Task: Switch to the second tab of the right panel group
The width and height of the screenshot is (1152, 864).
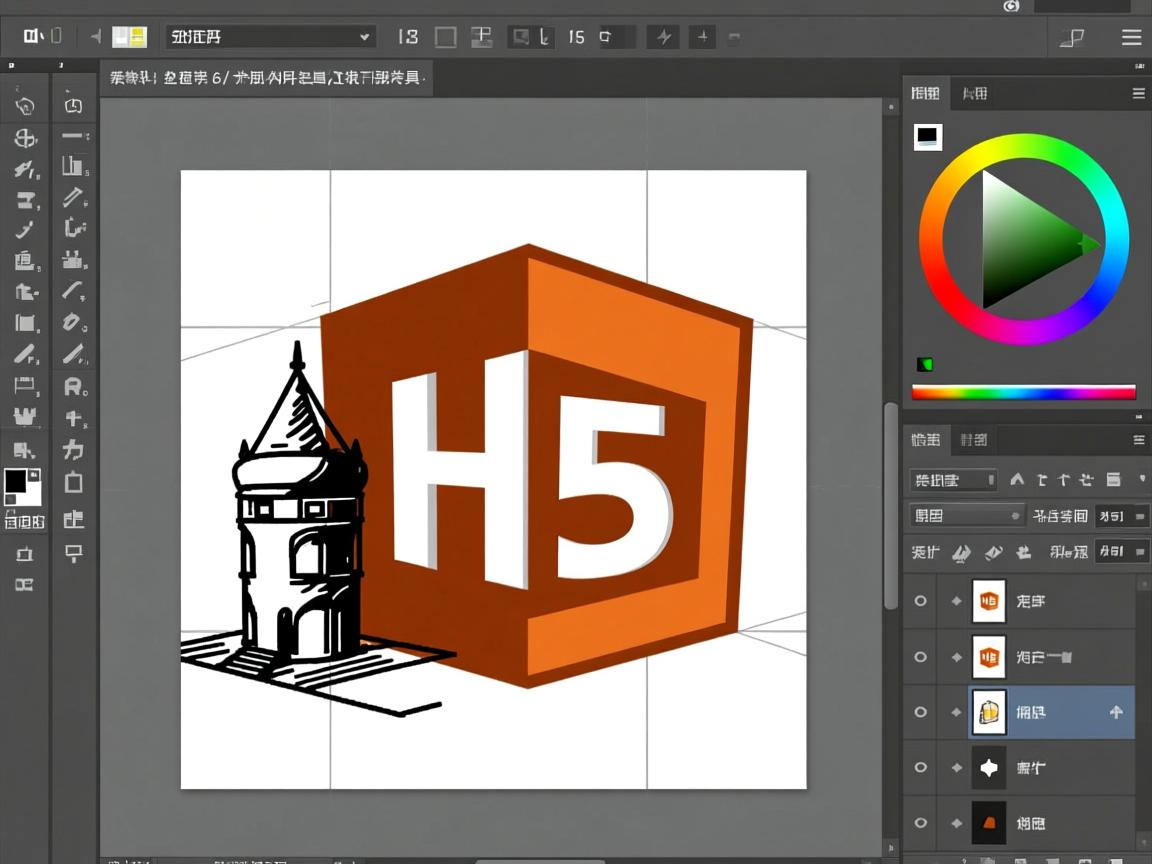Action: [x=973, y=93]
